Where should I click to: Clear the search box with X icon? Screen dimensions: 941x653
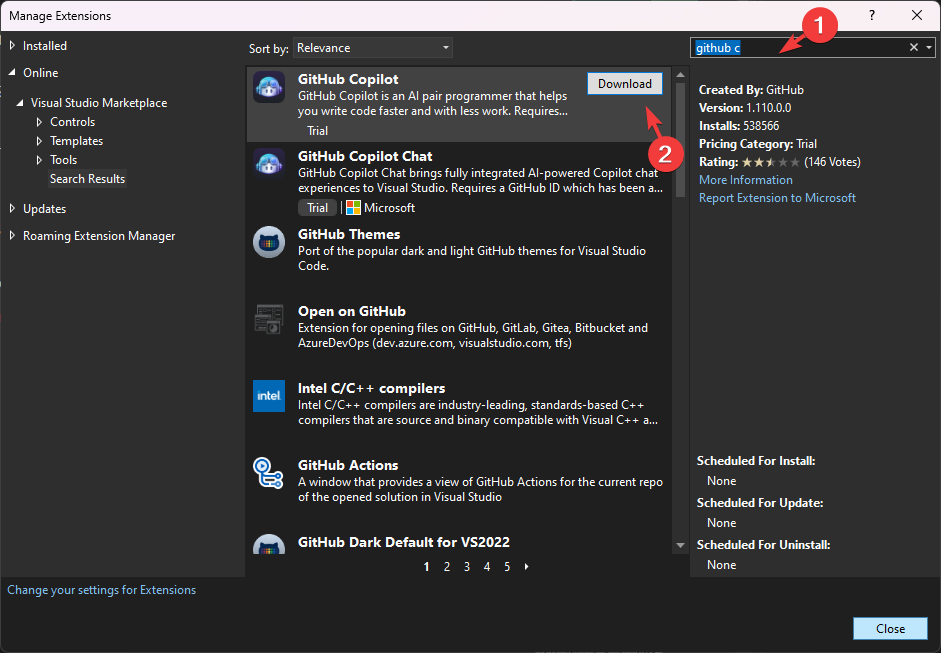point(913,47)
